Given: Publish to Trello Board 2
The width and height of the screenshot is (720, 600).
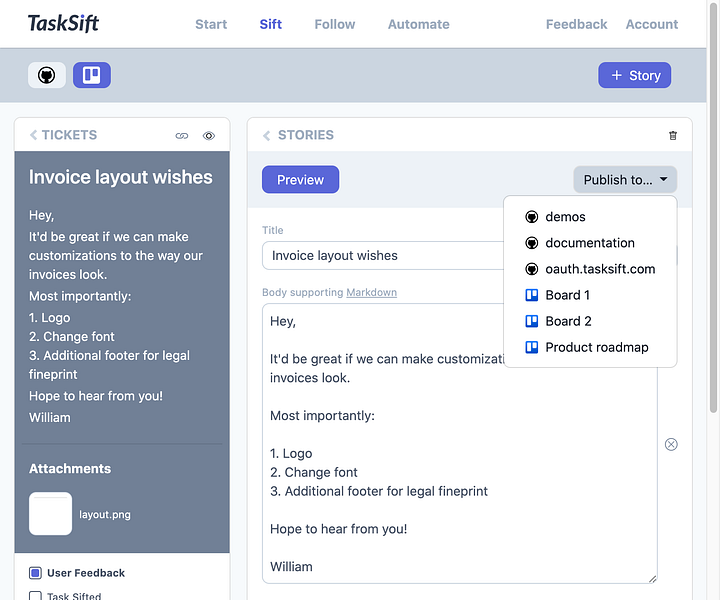Looking at the screenshot, I should pos(590,321).
